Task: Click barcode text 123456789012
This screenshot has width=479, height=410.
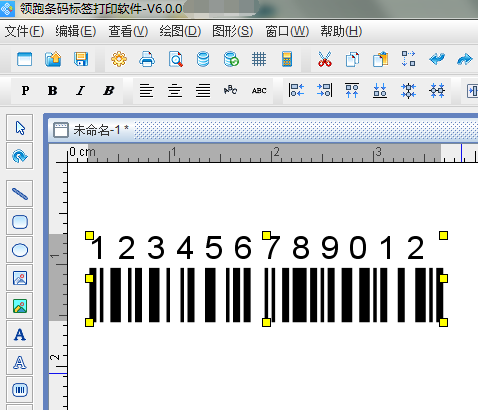Action: coord(257,248)
